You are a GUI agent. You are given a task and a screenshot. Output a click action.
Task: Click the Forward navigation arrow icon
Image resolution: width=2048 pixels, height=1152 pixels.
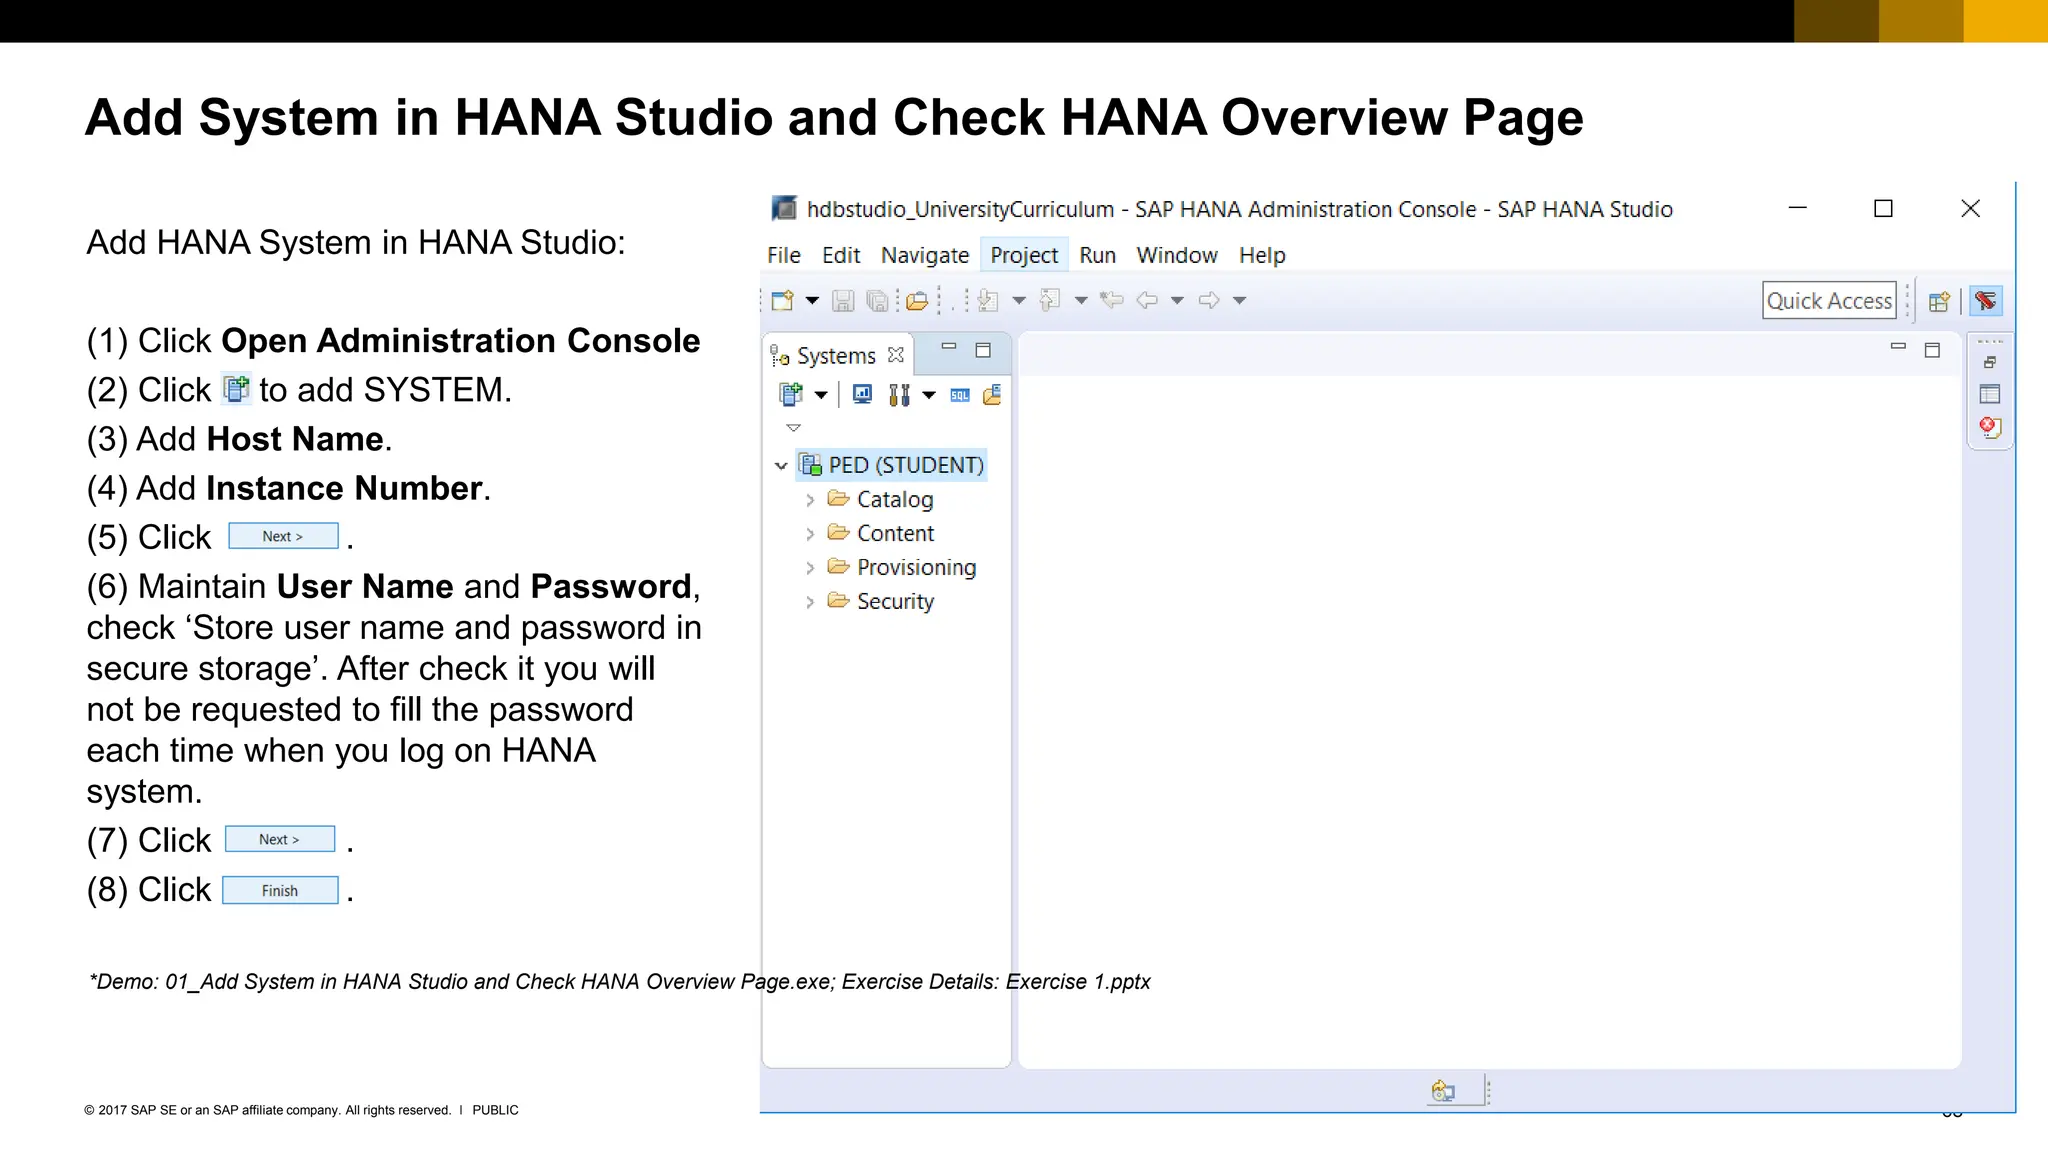coord(1209,300)
